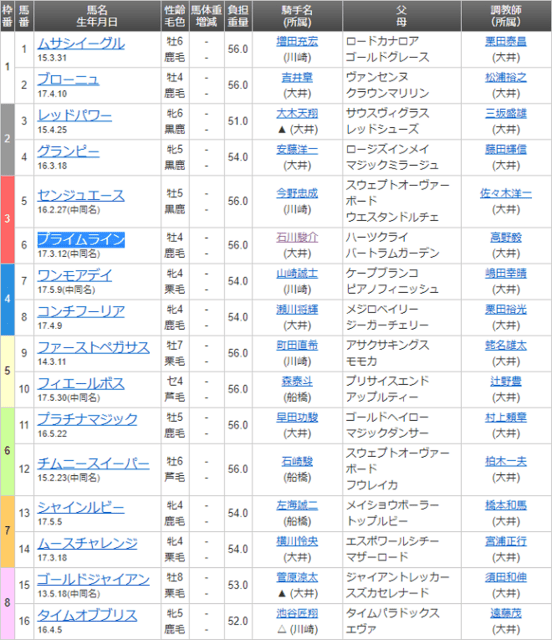Open the グランピー horse link
552x640 pixels.
[x=68, y=151]
